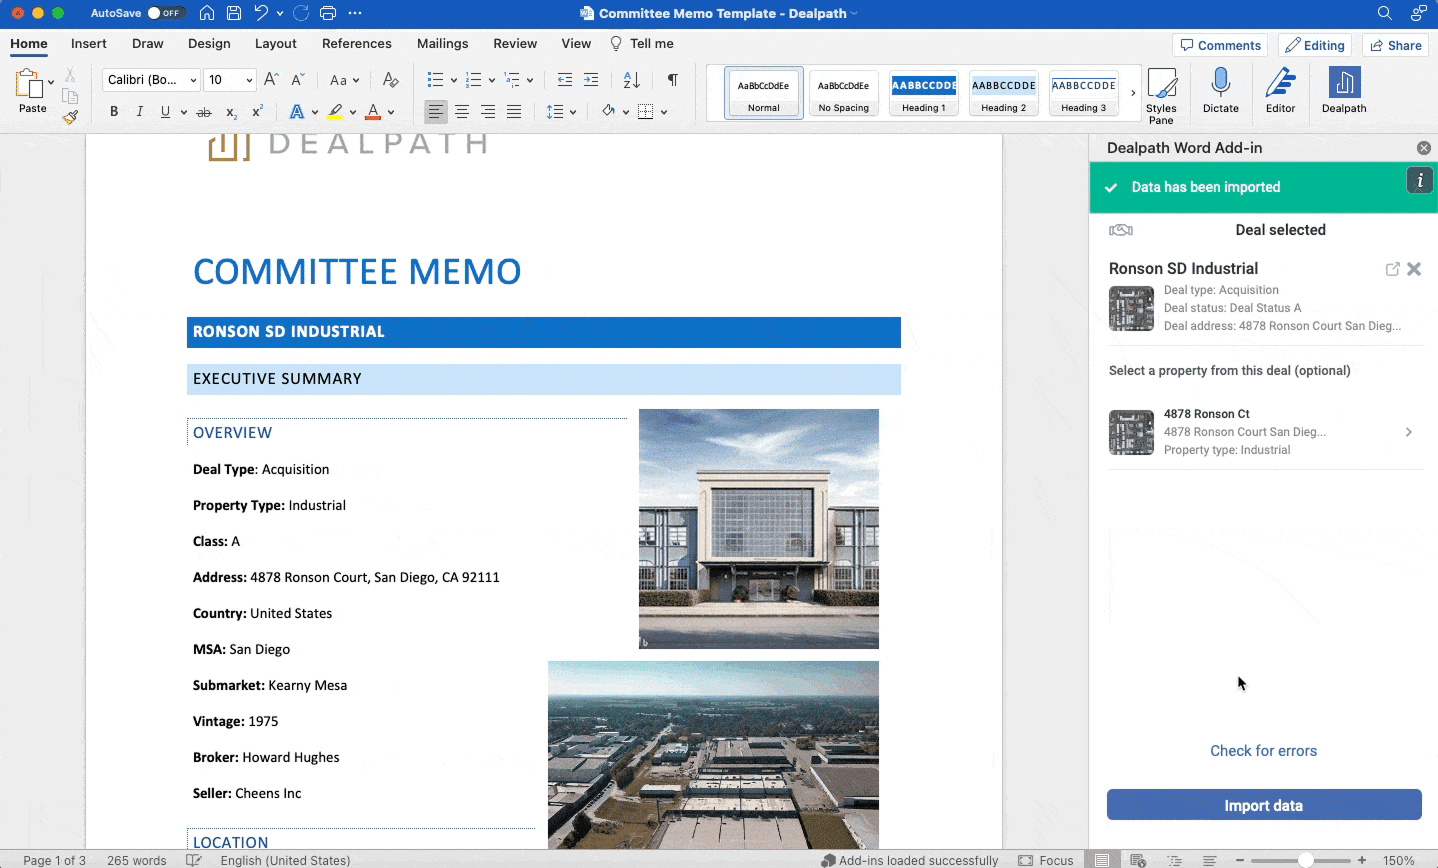Increase paragraph indent
Viewport: 1438px width, 868px height.
click(x=591, y=80)
